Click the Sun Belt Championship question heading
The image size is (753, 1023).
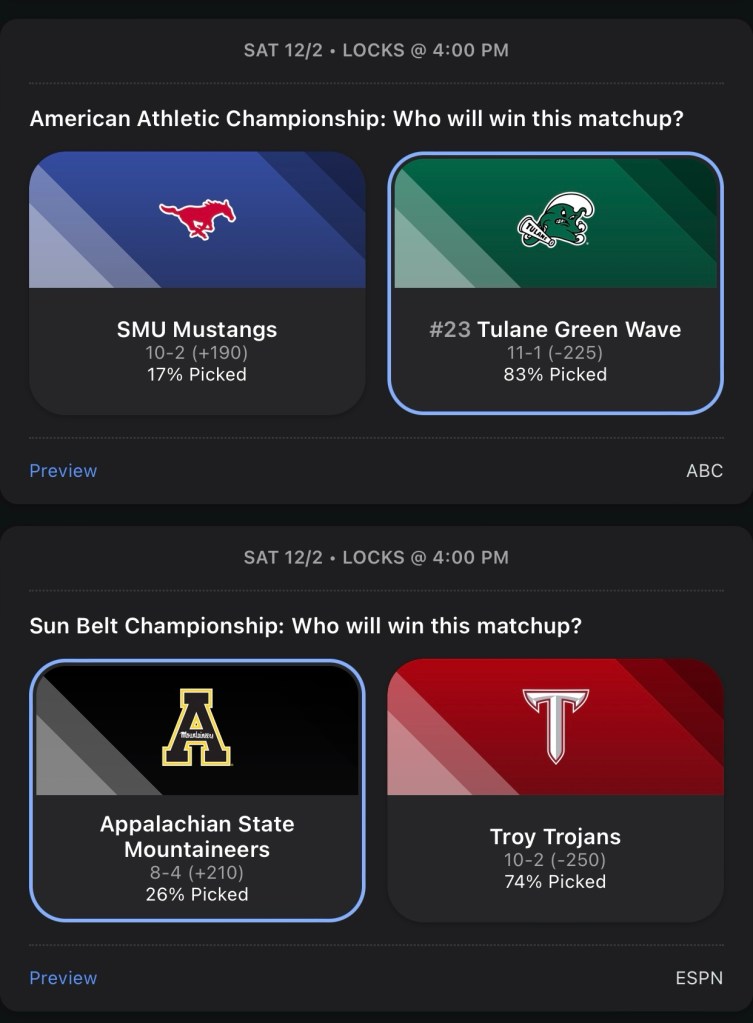306,626
